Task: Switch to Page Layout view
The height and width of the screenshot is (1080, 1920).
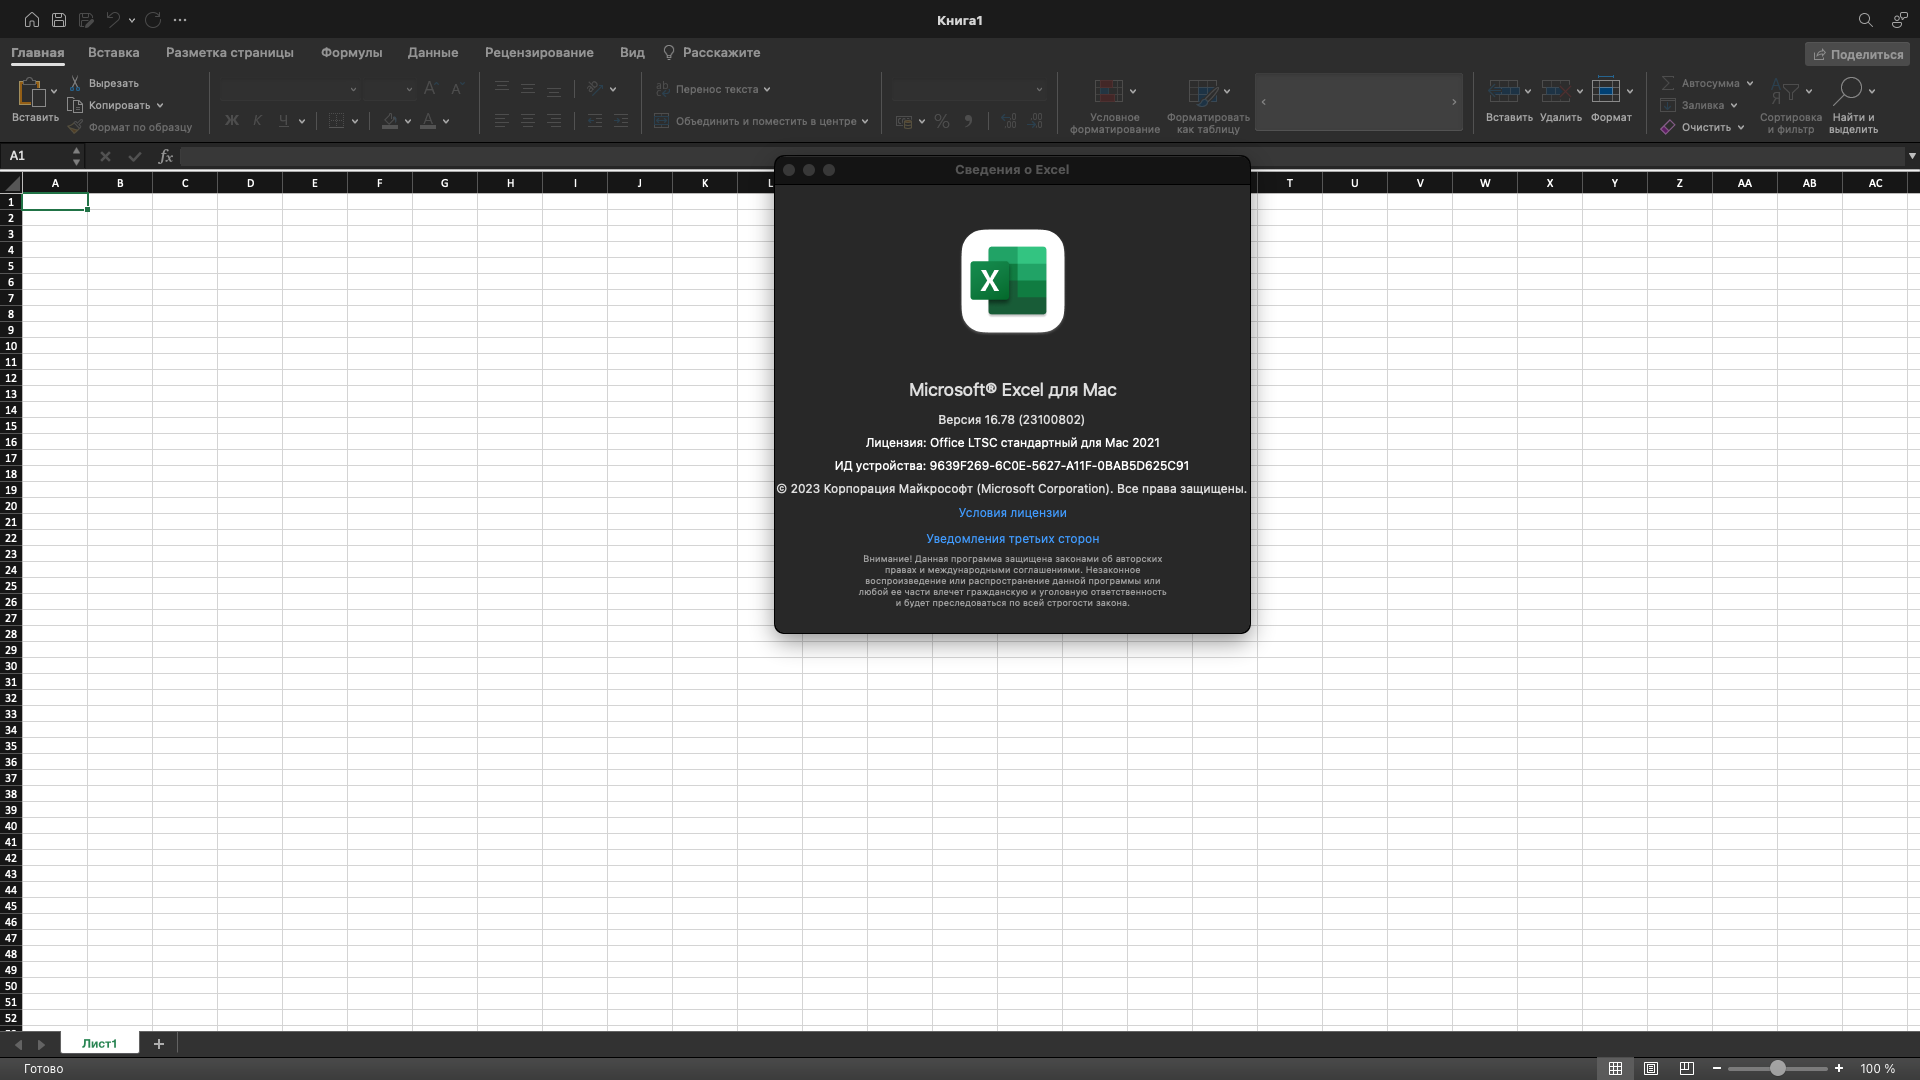Action: pyautogui.click(x=1651, y=1069)
